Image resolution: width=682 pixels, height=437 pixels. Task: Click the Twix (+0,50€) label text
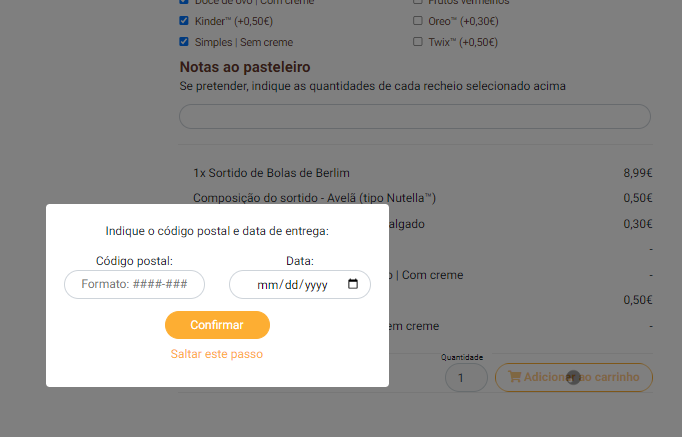tap(463, 42)
